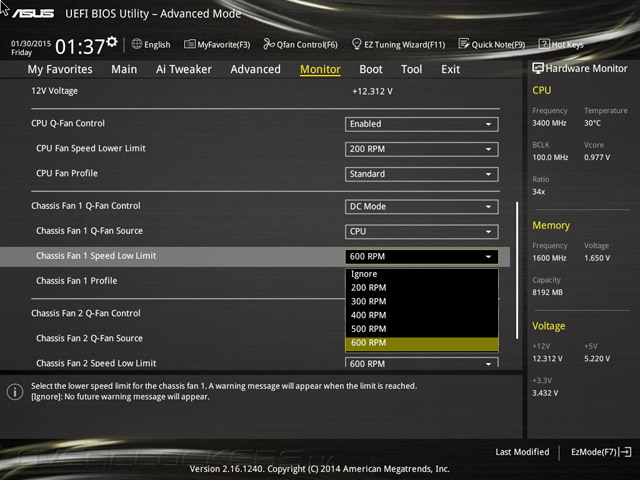This screenshot has height=480, width=640.
Task: Choose 200 RPM in the open list
Action: (422, 288)
